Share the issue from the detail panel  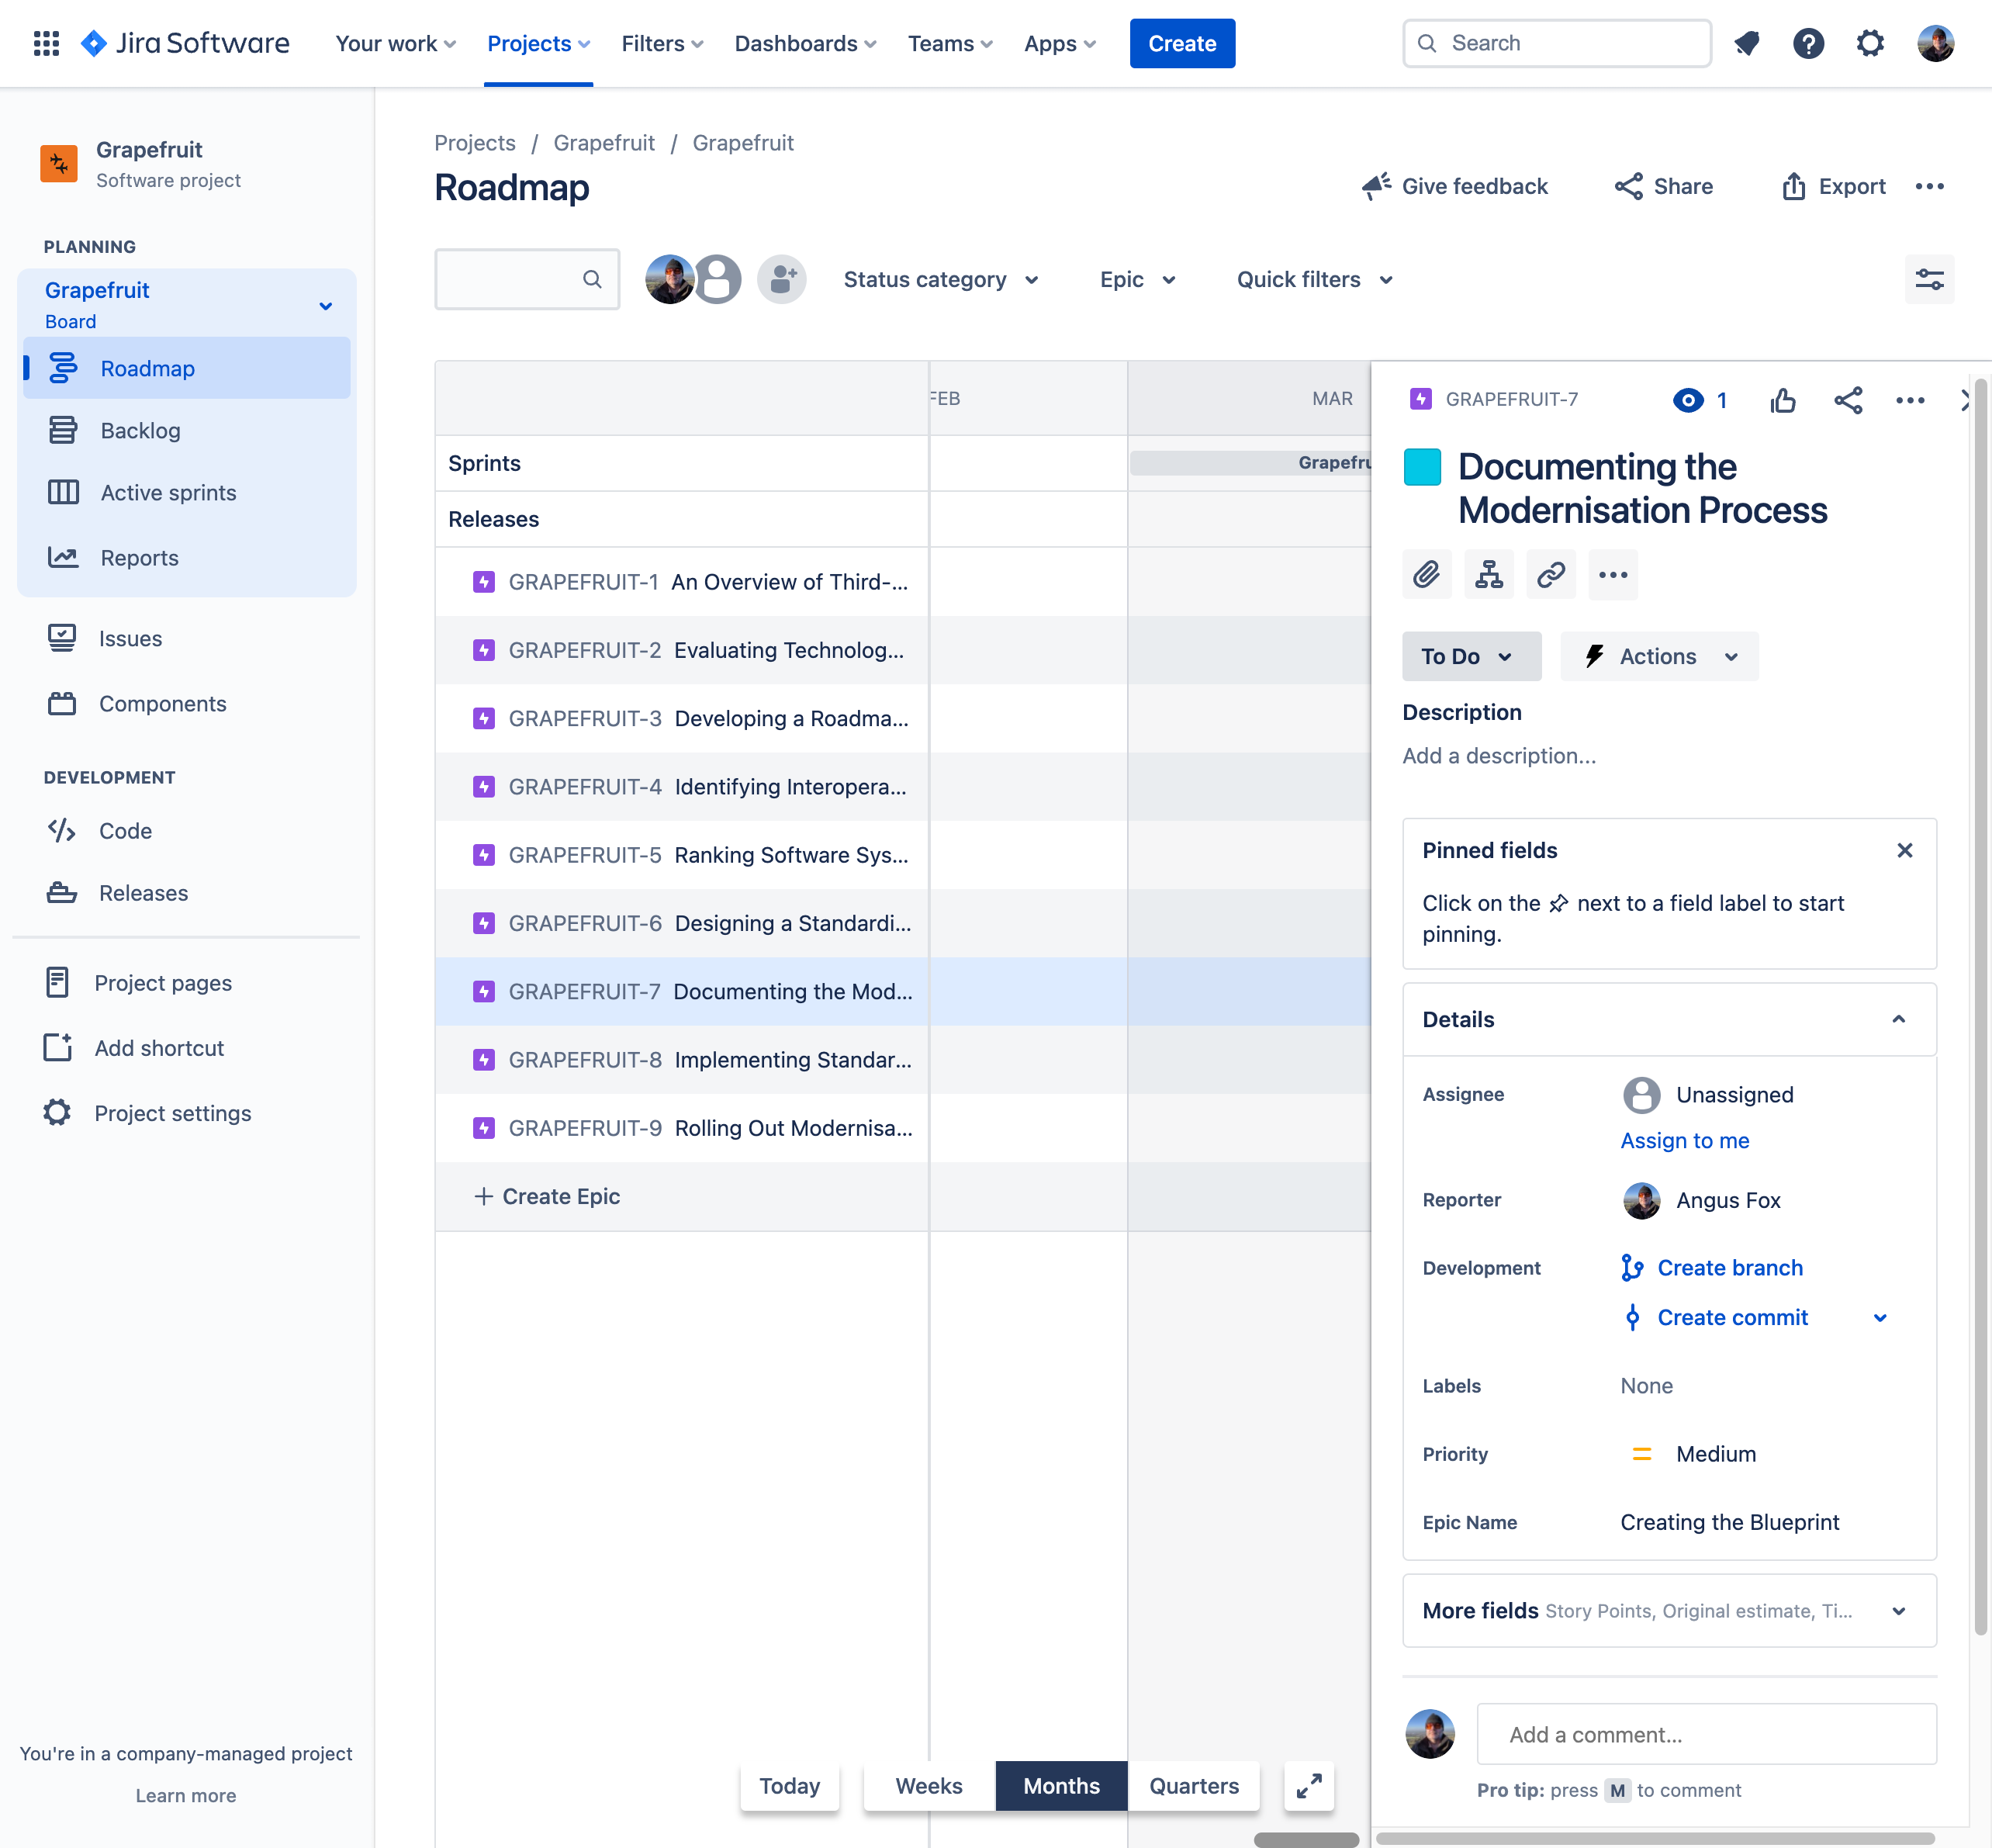(x=1848, y=400)
